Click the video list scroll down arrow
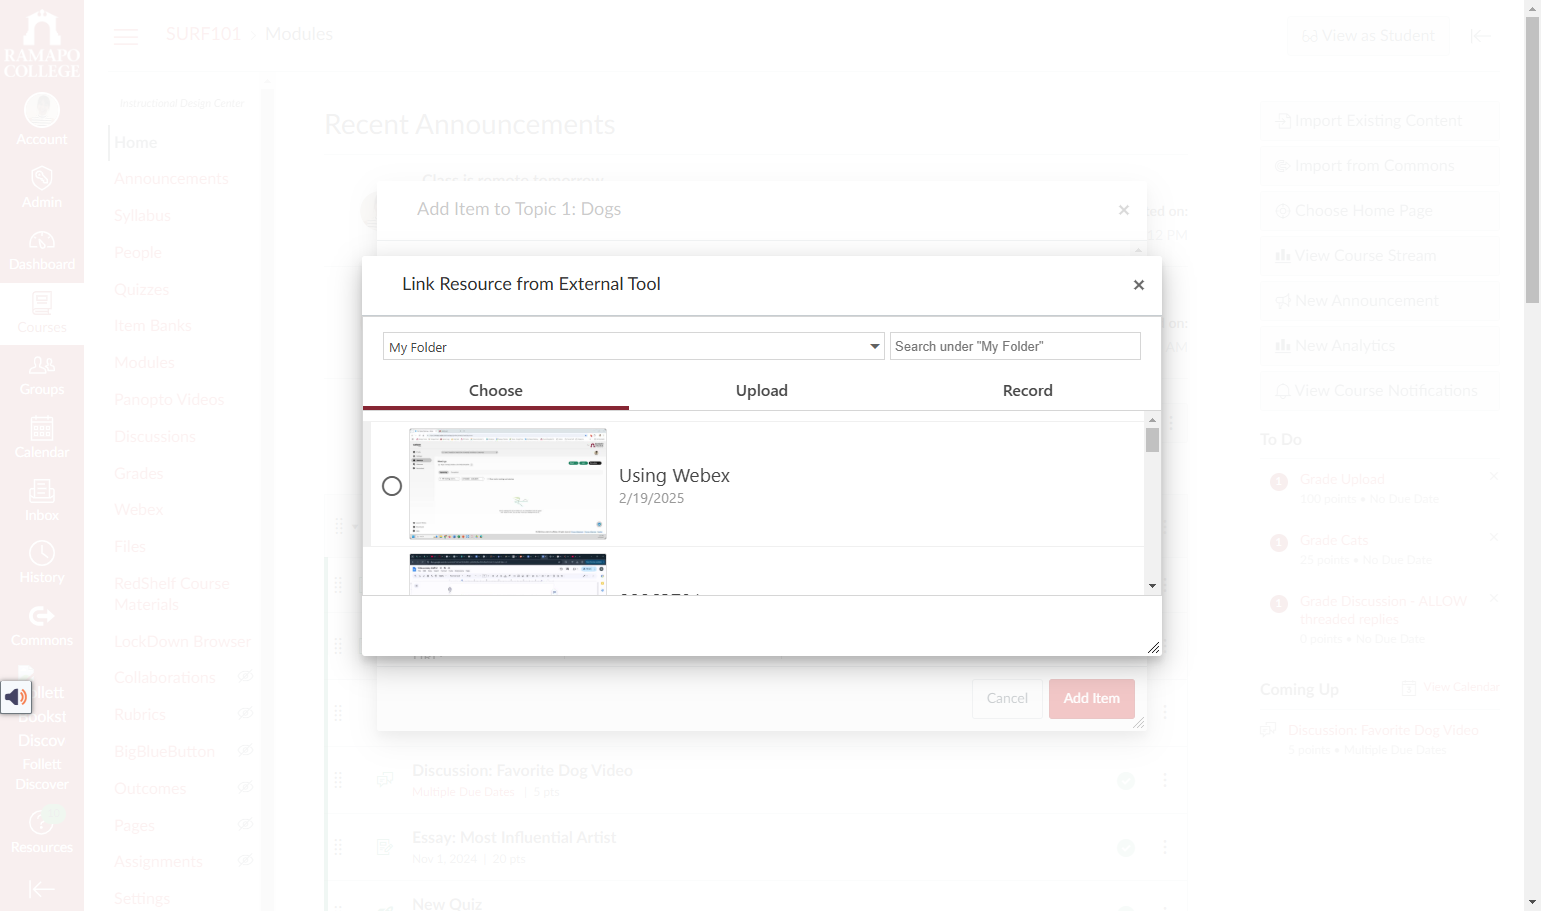 pos(1153,586)
